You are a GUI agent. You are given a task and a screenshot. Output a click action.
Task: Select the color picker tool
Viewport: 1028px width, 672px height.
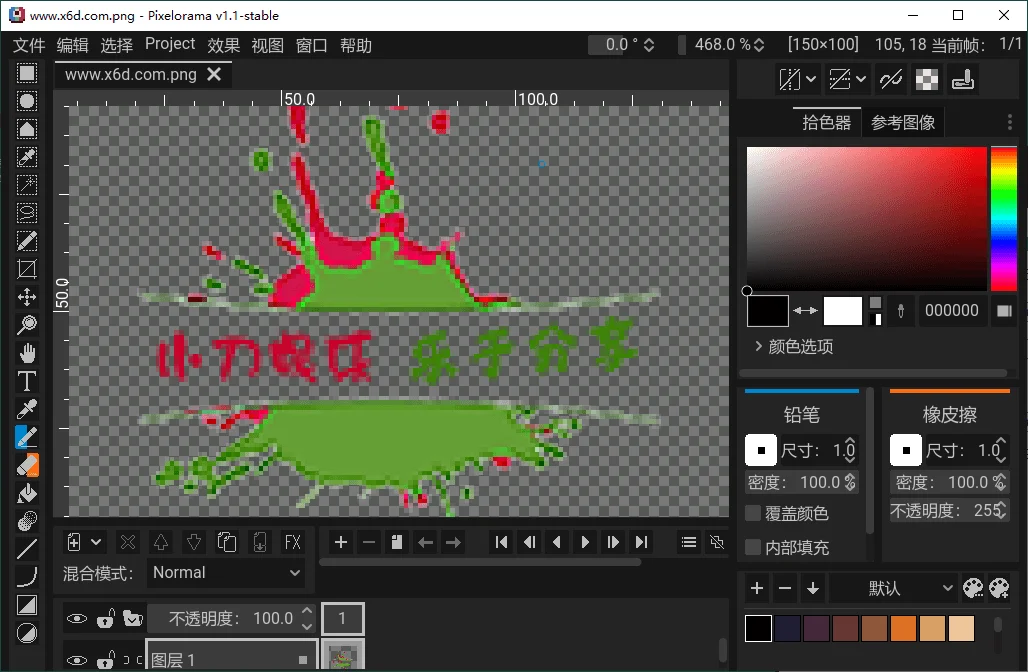pos(27,408)
